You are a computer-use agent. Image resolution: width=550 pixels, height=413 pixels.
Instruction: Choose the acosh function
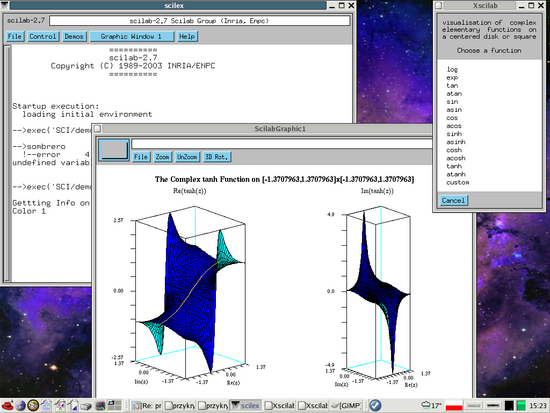tap(456, 158)
